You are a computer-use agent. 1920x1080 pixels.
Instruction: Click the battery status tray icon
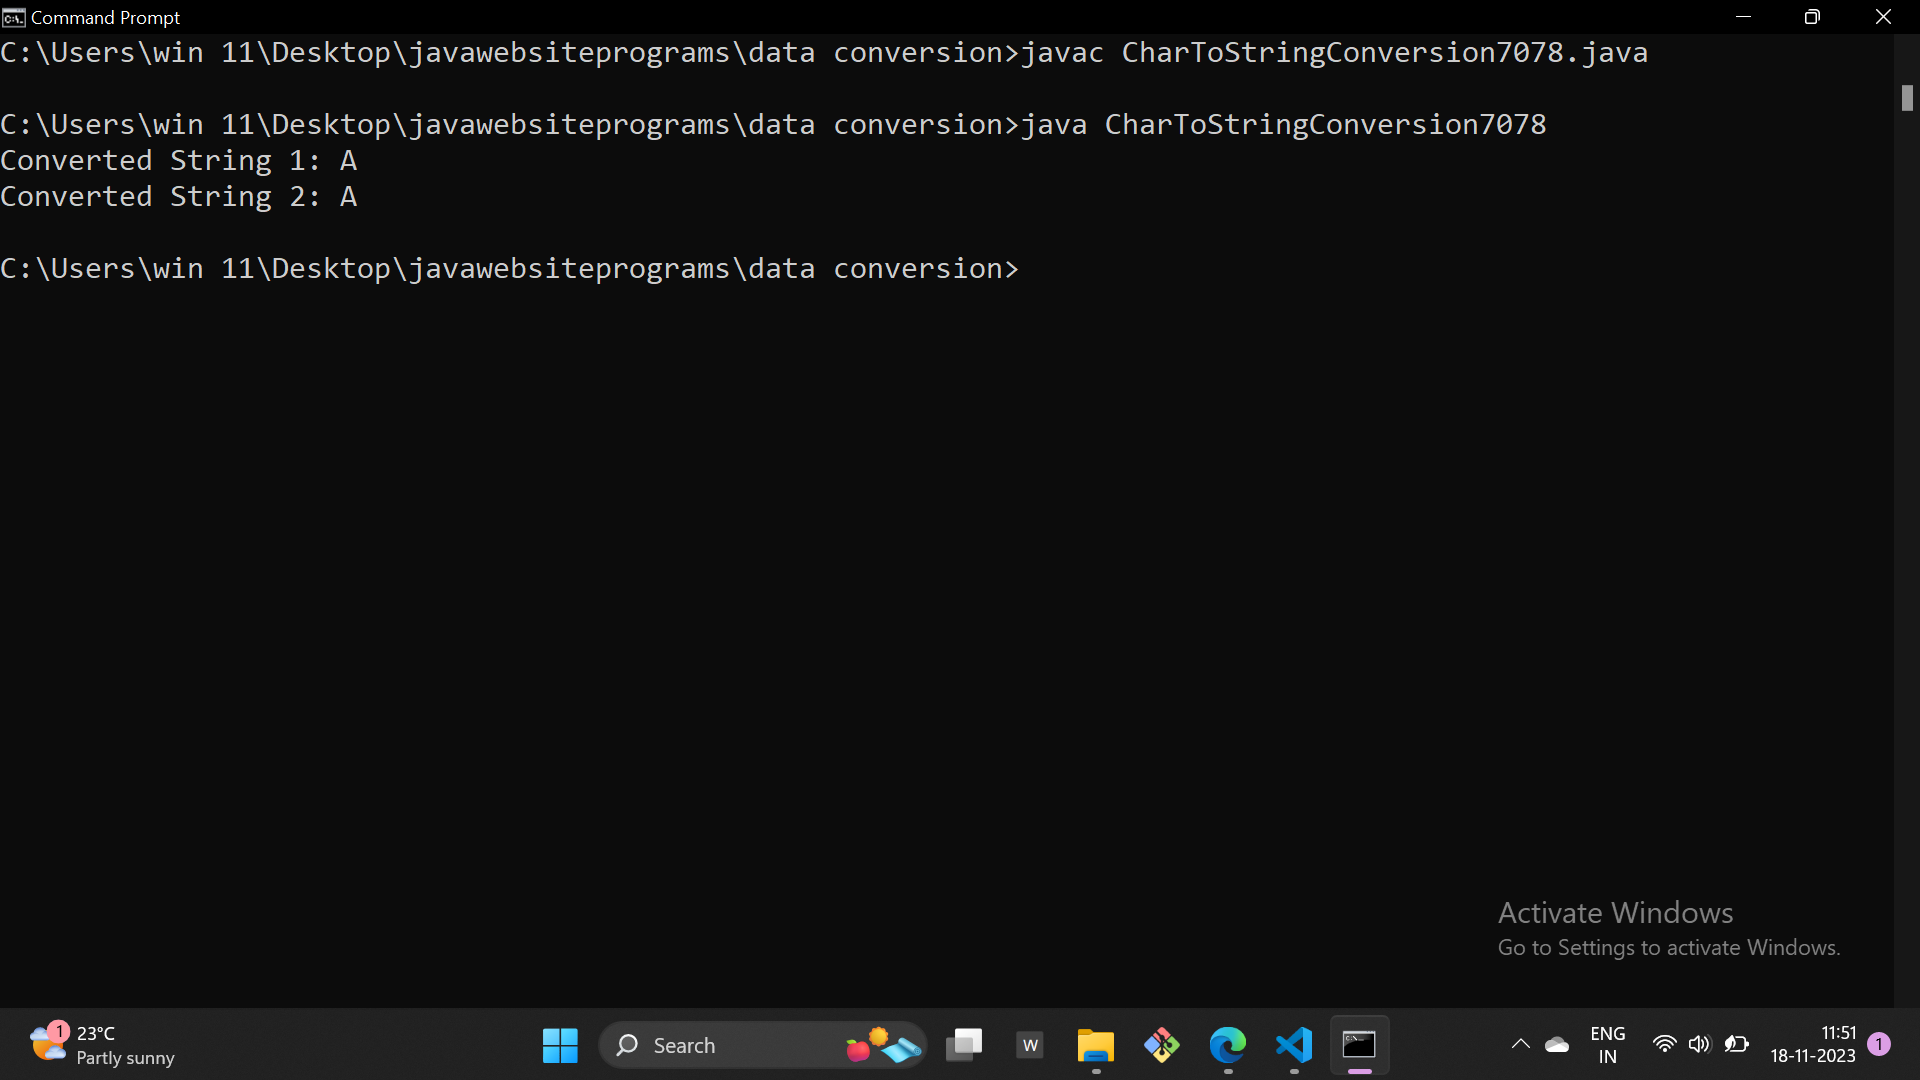(1737, 1045)
